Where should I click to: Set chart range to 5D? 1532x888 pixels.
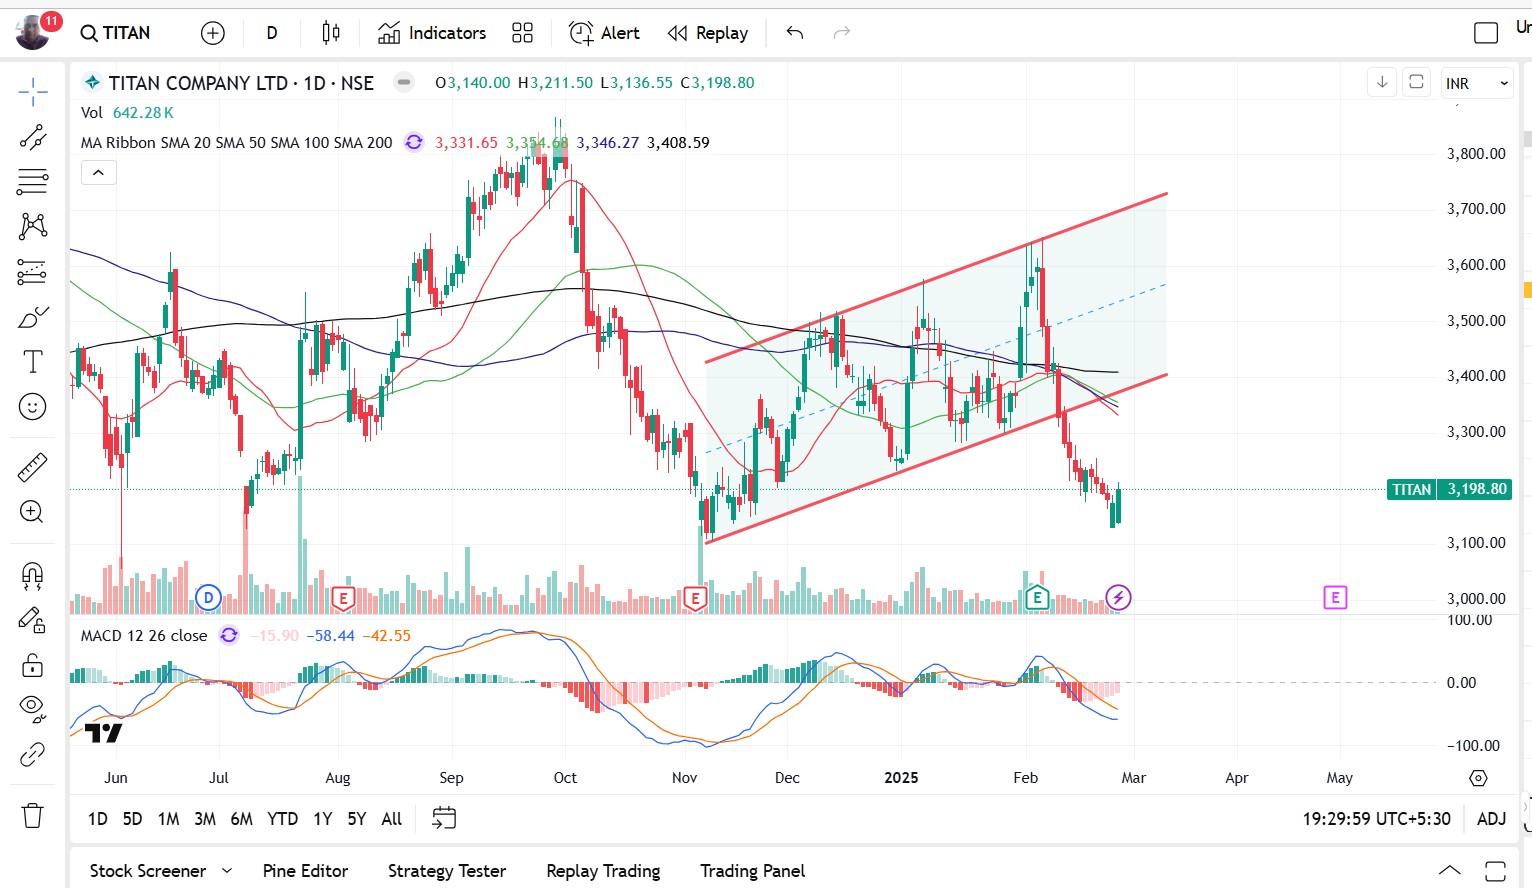point(132,819)
